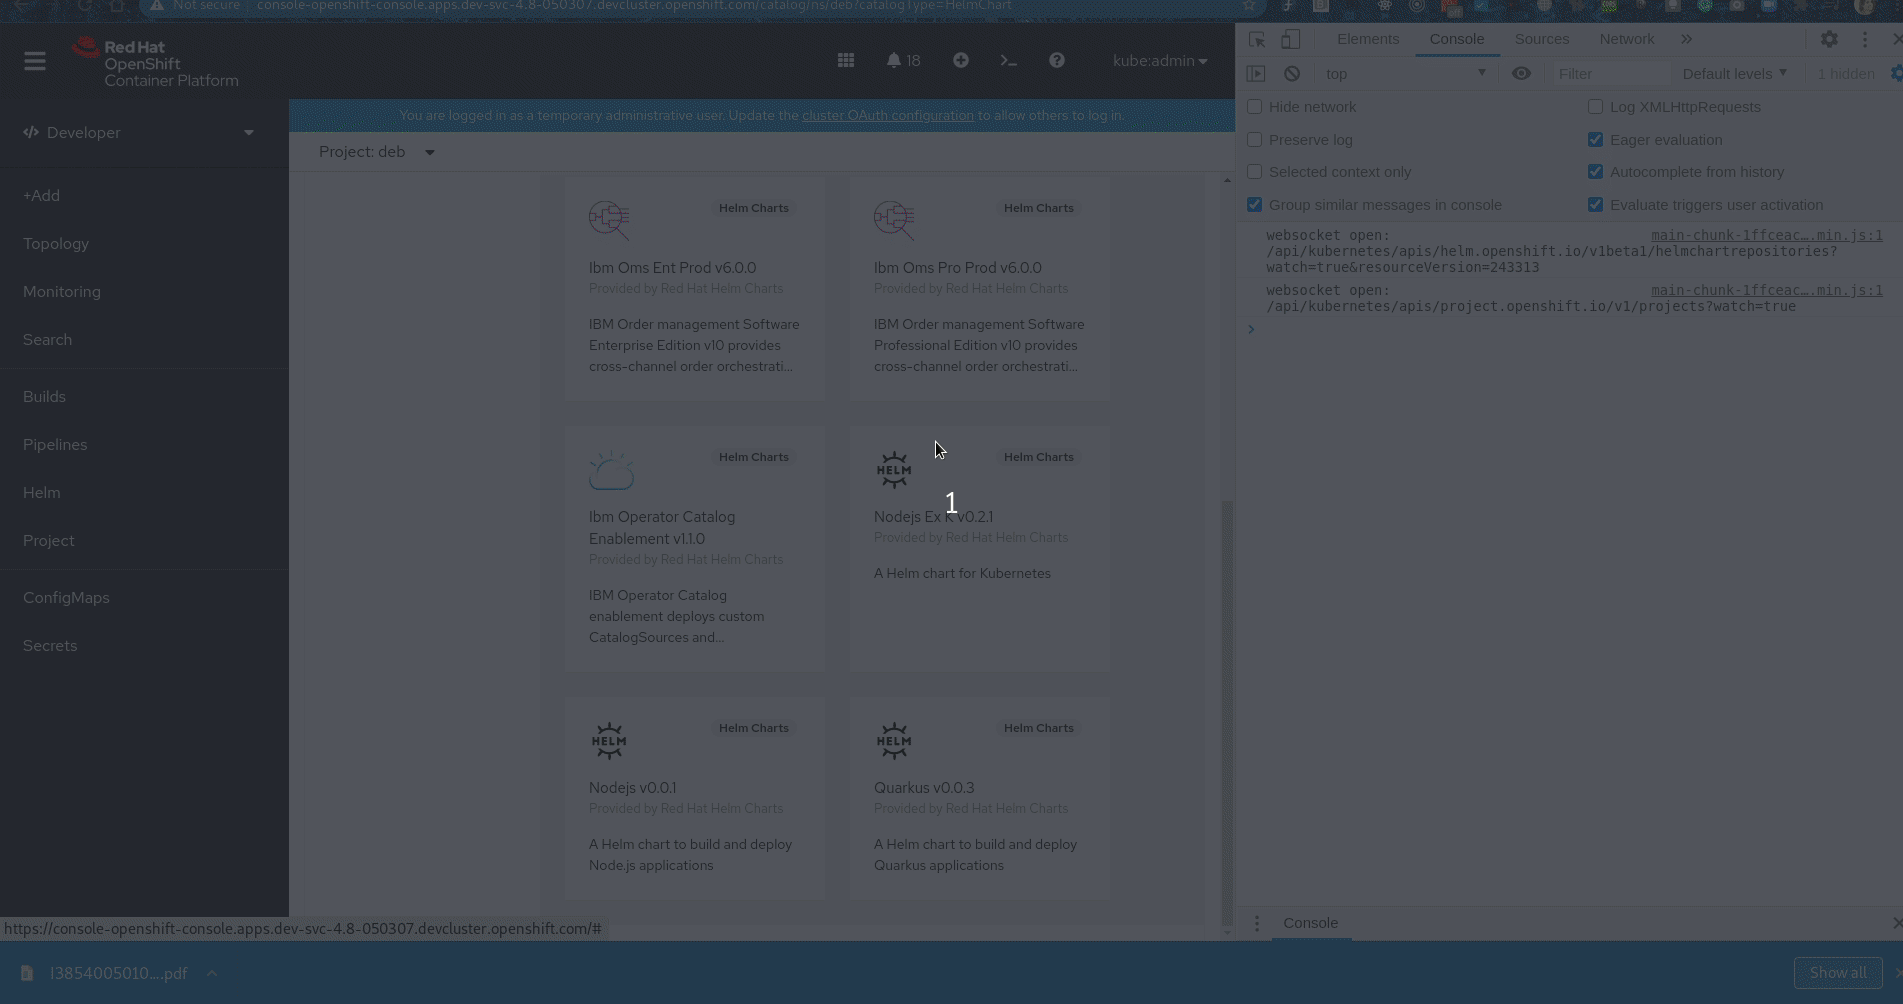Open the DevTools three-dot customize menu
Viewport: 1903px width, 1004px height.
(1865, 39)
